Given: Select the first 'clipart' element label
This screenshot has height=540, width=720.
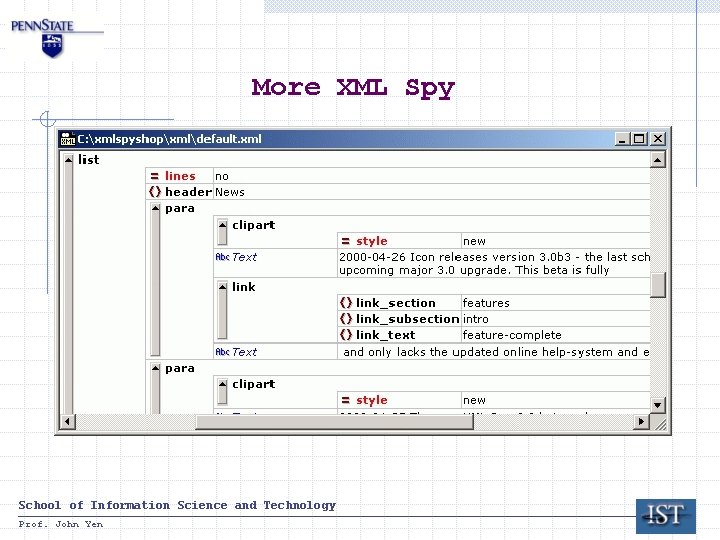Looking at the screenshot, I should [x=253, y=225].
